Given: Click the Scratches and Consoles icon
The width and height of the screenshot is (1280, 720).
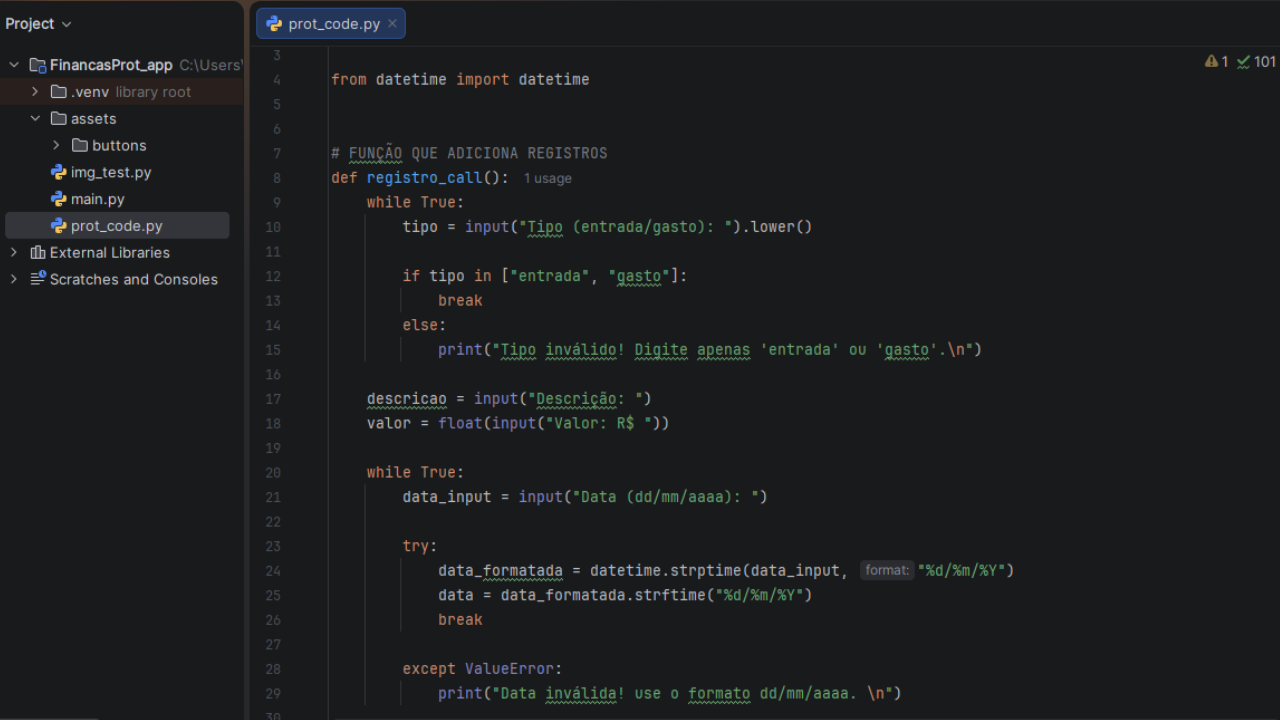Looking at the screenshot, I should [38, 279].
